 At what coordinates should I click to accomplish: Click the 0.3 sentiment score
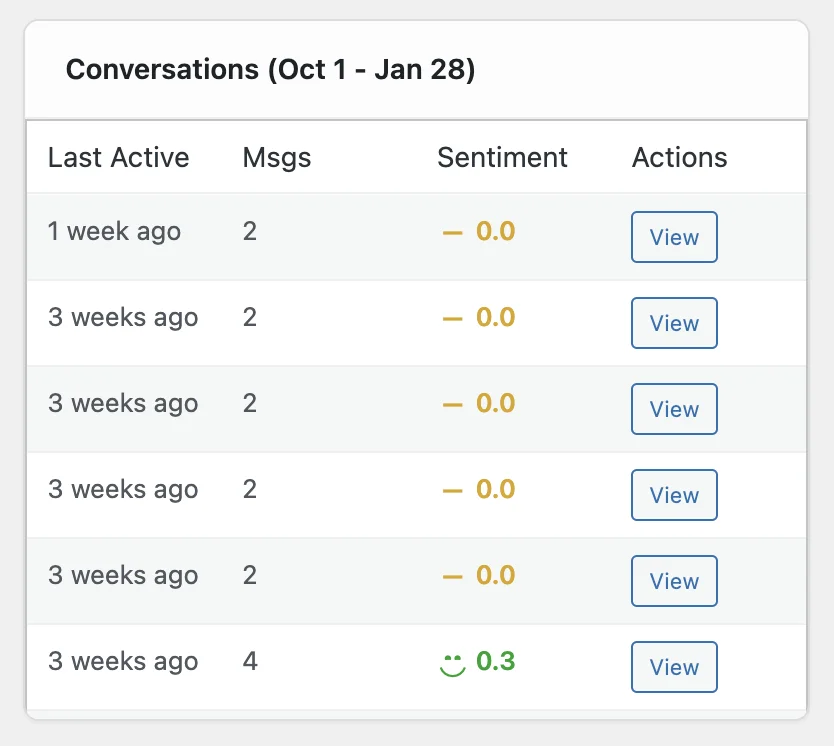[x=496, y=662]
